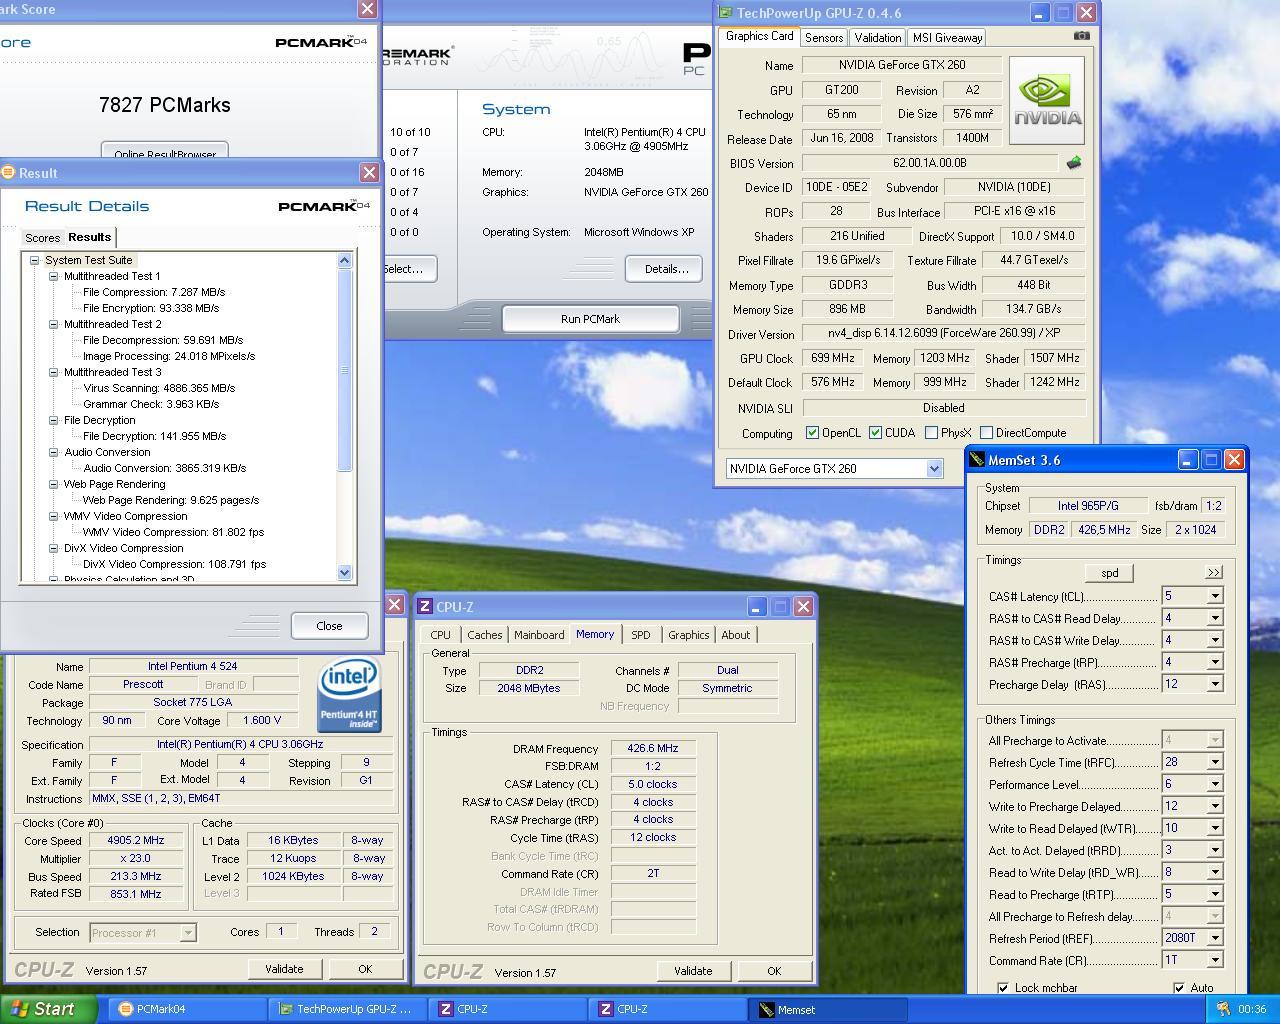Viewport: 1280px width, 1024px height.
Task: Click Close in the Result window
Action: 329,626
